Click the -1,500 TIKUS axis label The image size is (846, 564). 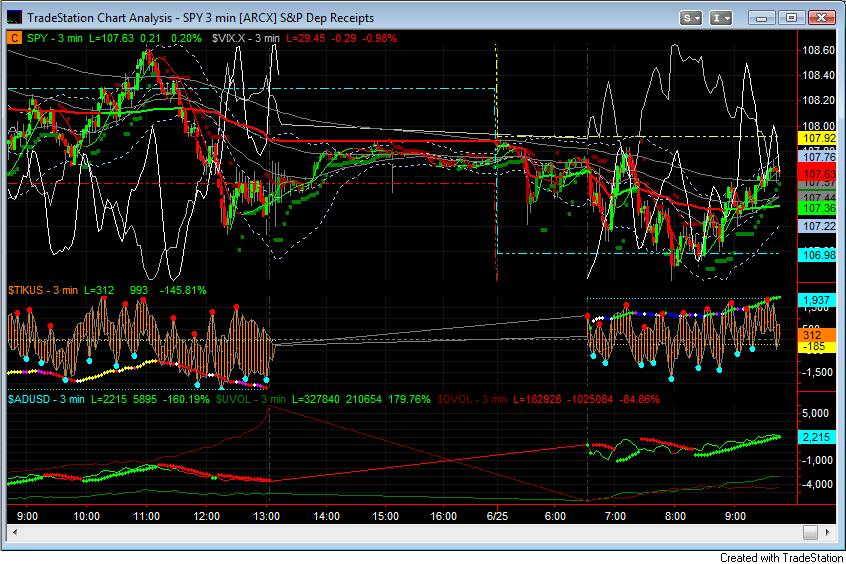[x=816, y=372]
